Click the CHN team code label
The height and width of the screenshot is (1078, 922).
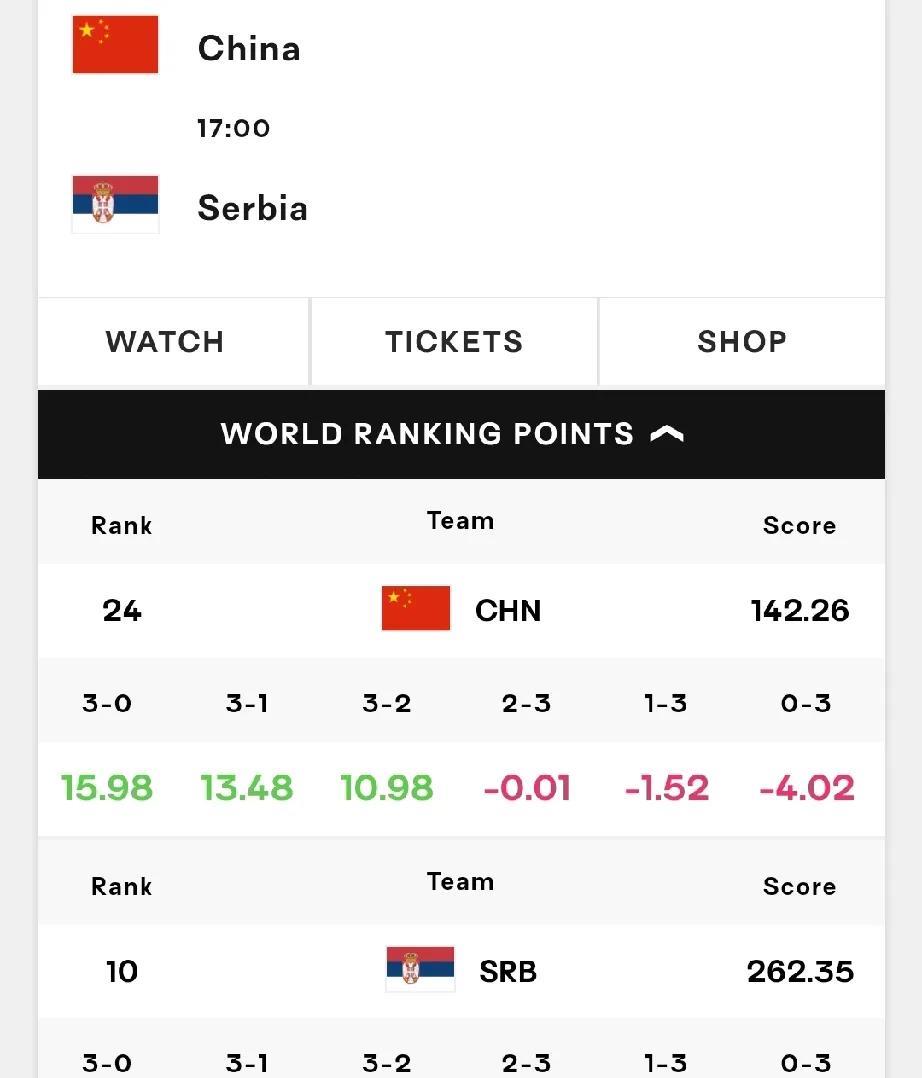pyautogui.click(x=508, y=610)
